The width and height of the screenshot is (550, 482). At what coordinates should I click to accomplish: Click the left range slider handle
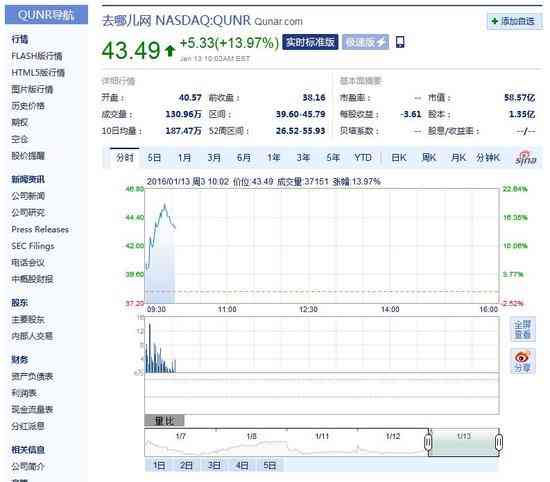(x=428, y=442)
